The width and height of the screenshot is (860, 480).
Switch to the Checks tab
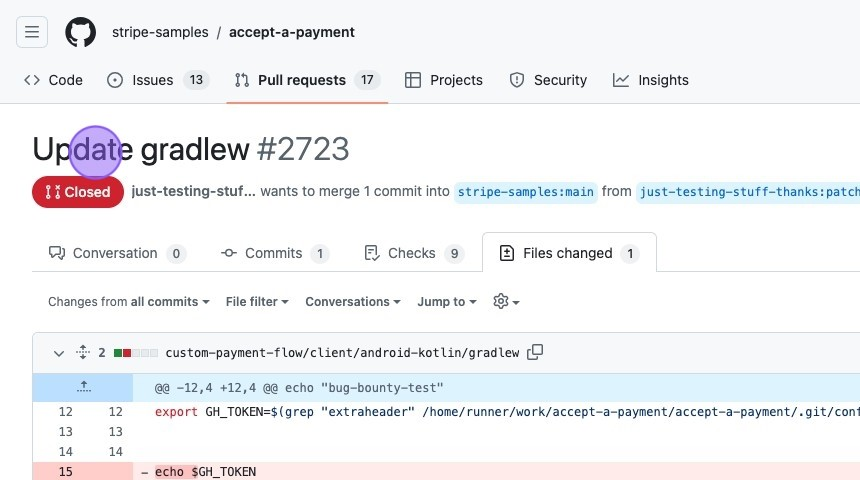(x=414, y=253)
